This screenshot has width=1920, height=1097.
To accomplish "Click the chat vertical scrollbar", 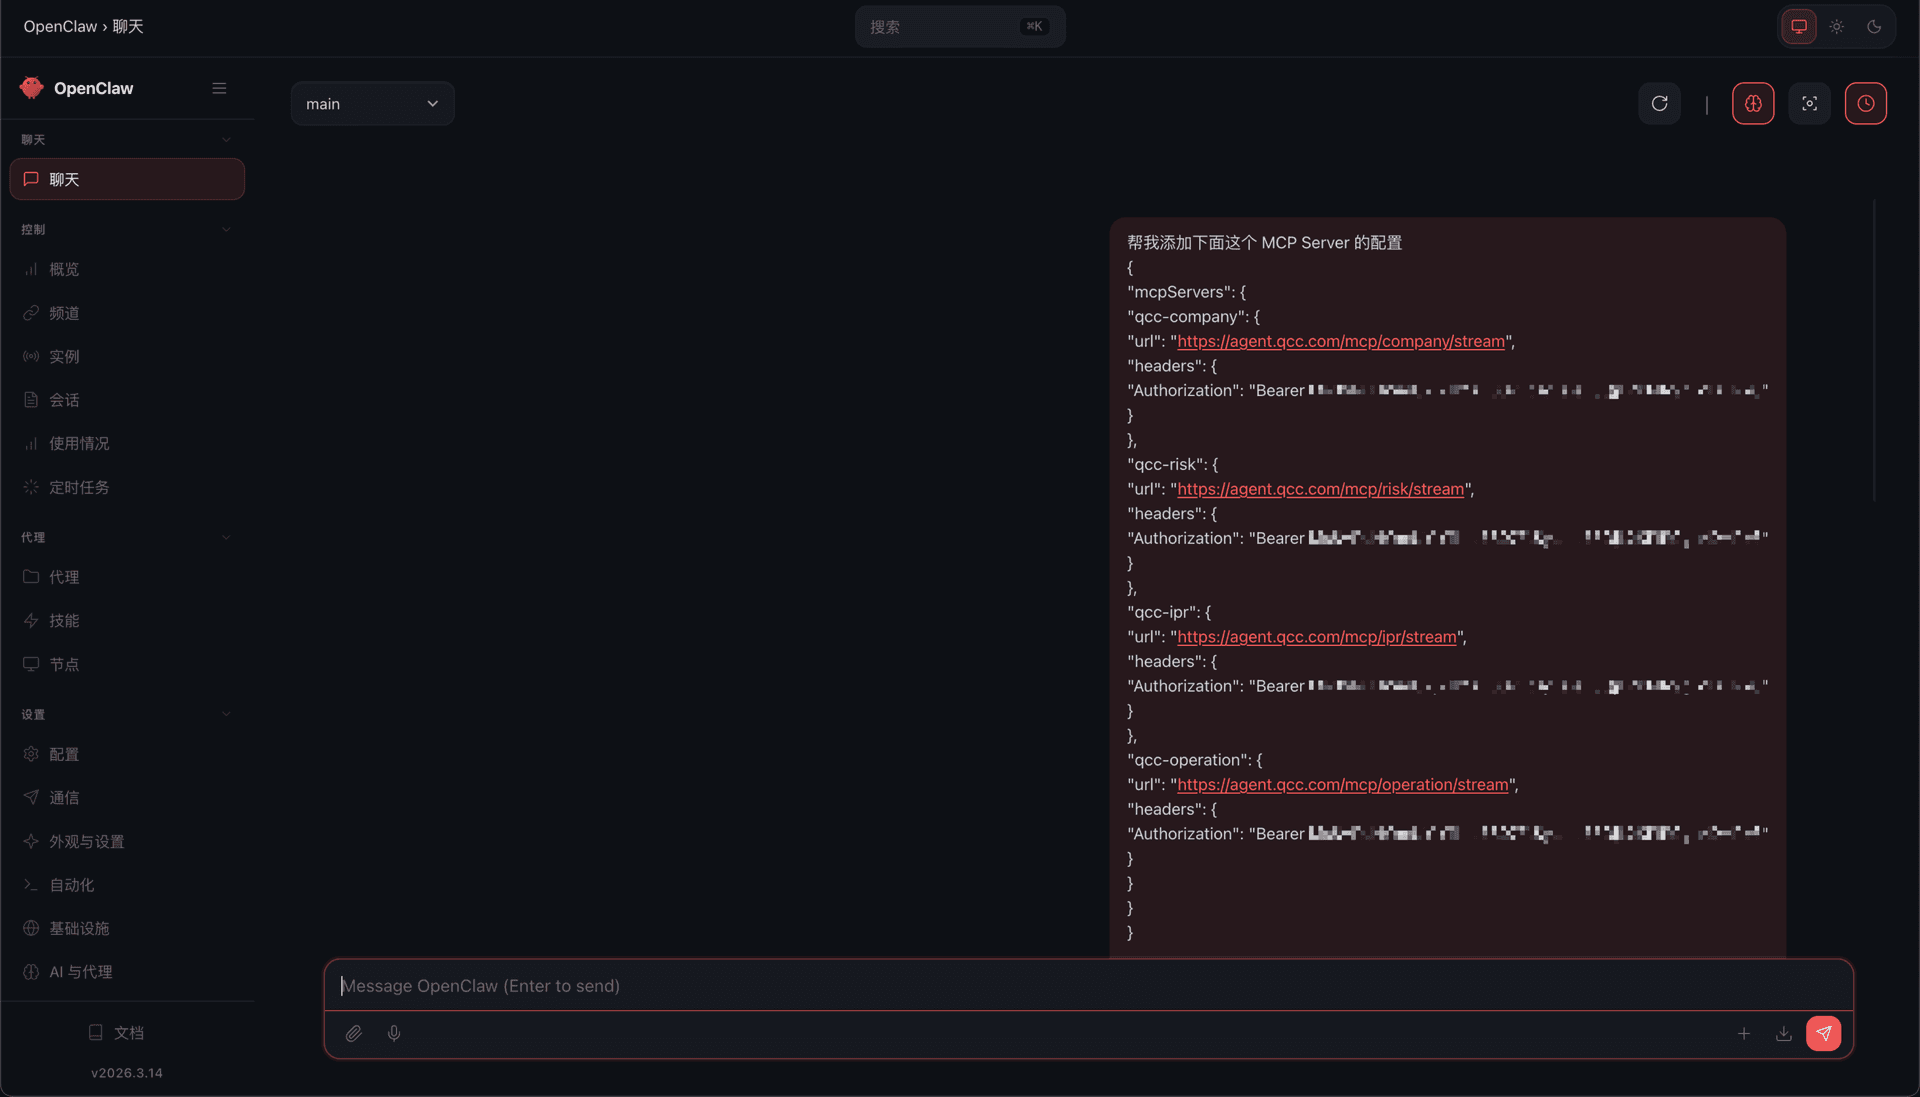I will [1873, 350].
